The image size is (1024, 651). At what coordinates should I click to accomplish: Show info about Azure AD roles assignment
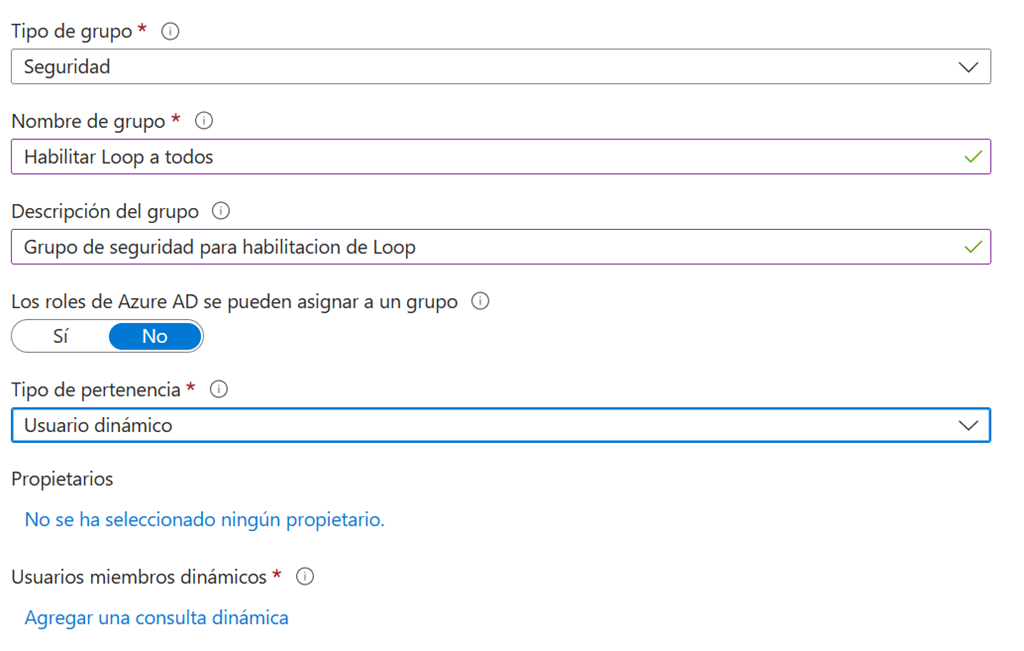(480, 301)
